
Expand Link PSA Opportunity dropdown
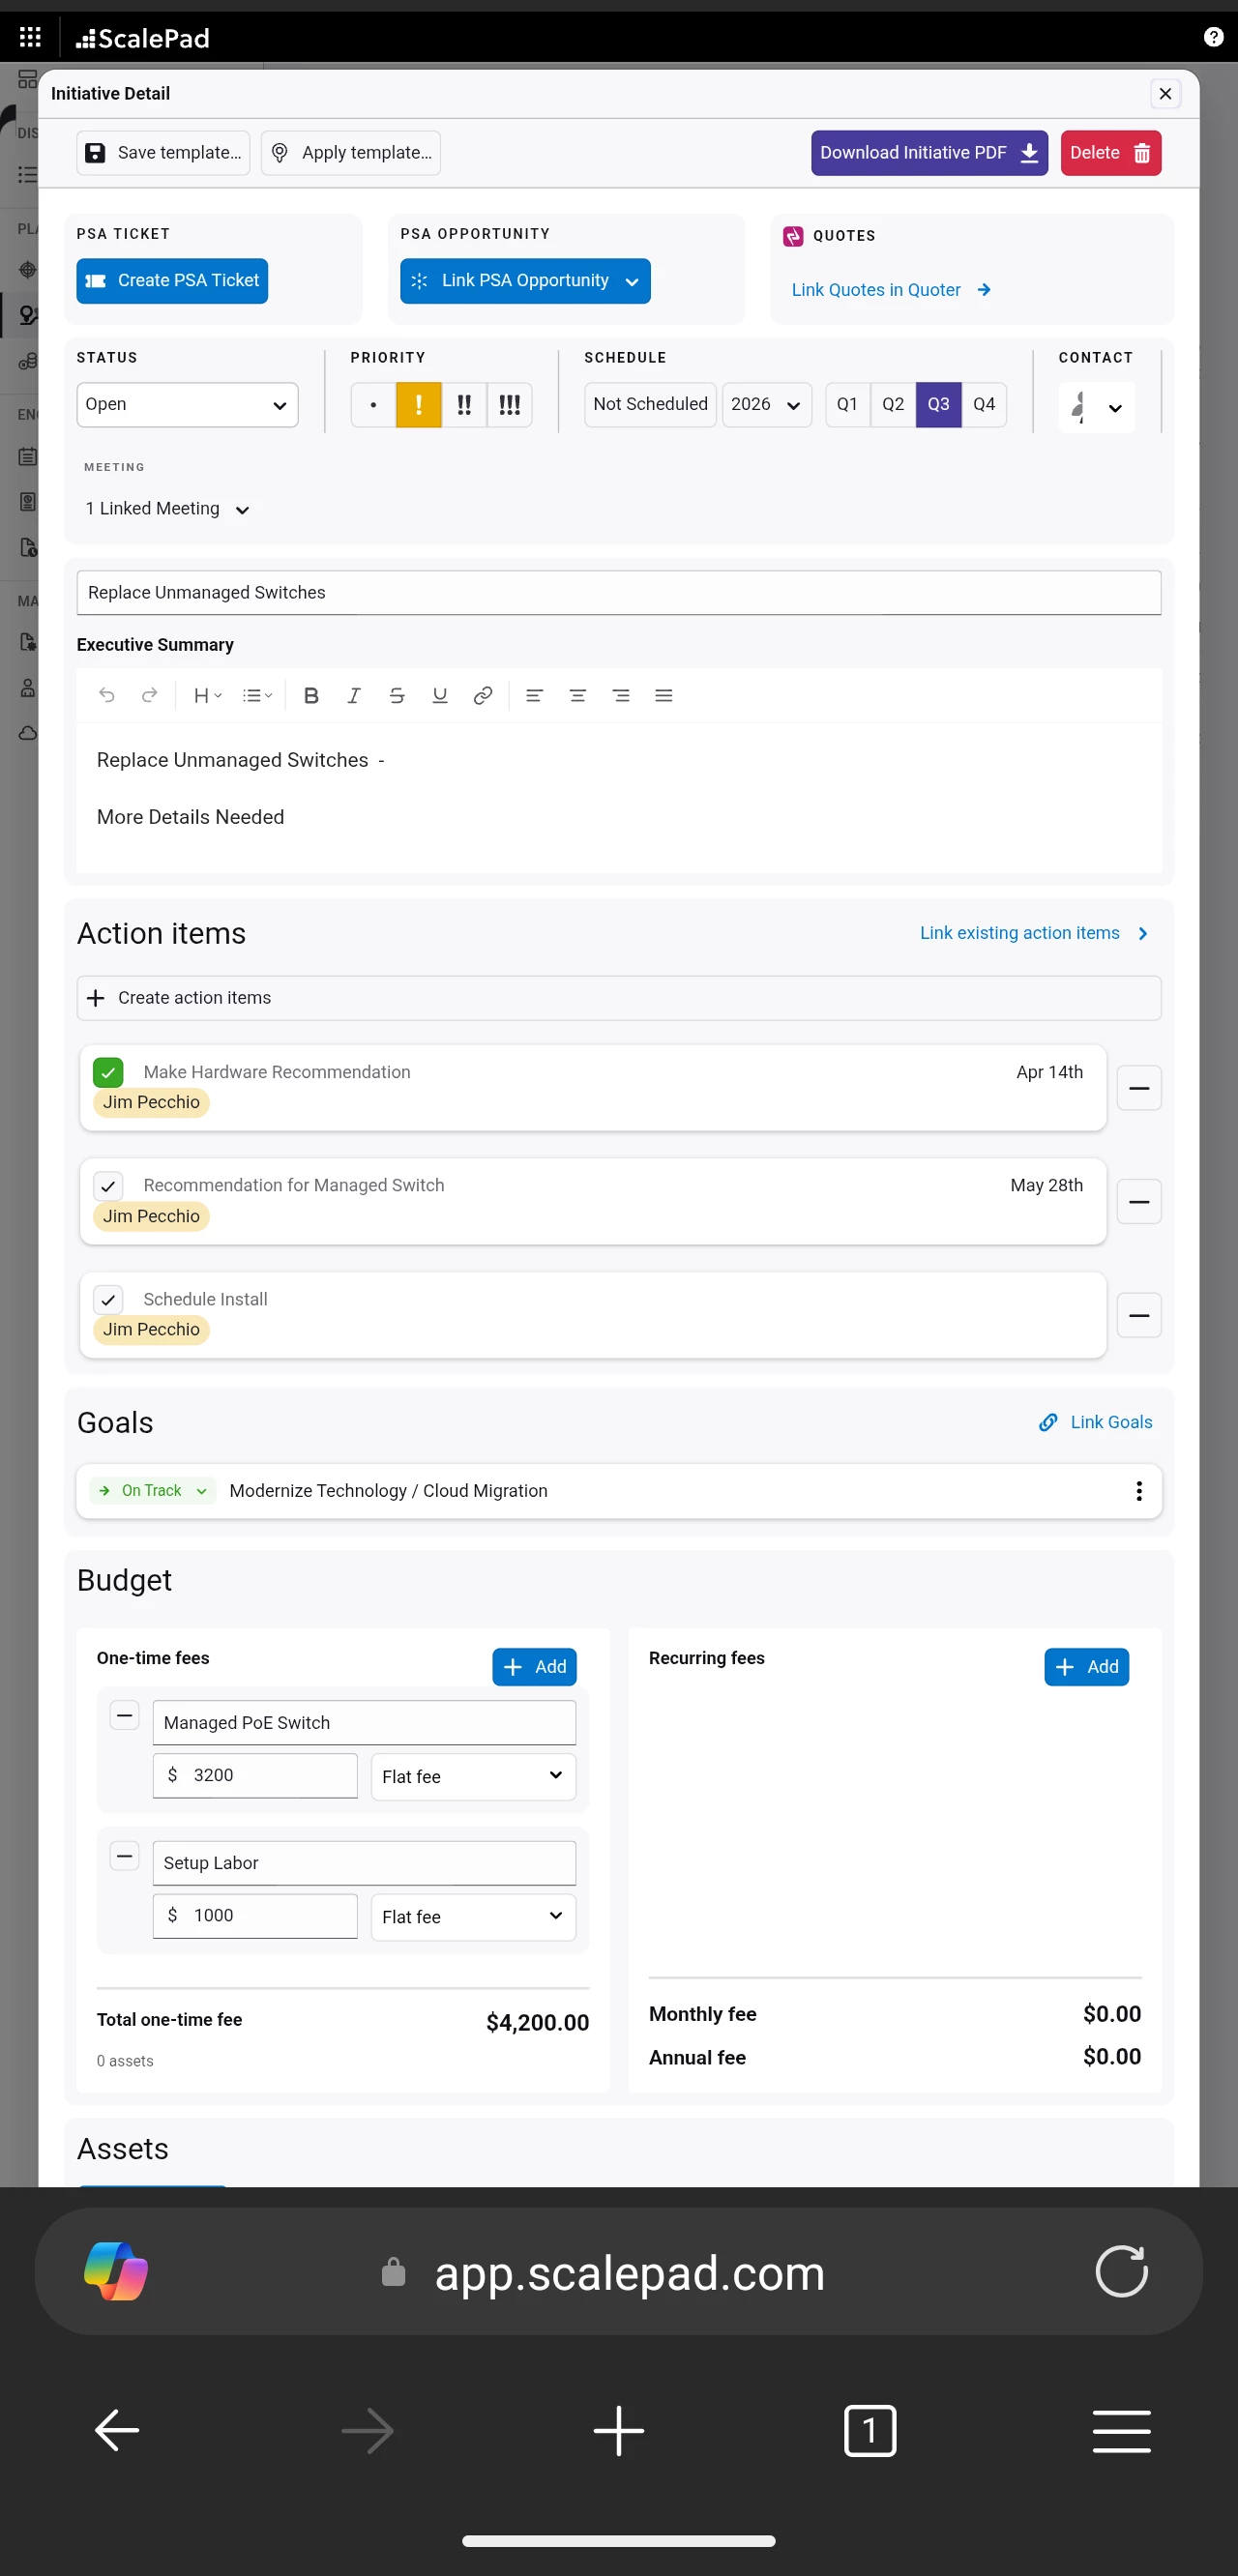pos(525,281)
